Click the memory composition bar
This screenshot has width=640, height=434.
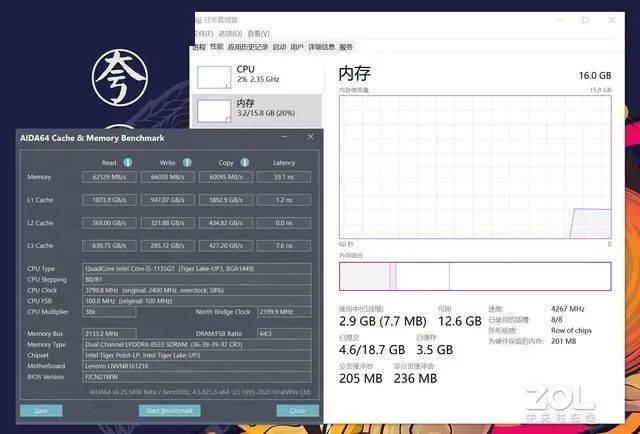(x=475, y=276)
